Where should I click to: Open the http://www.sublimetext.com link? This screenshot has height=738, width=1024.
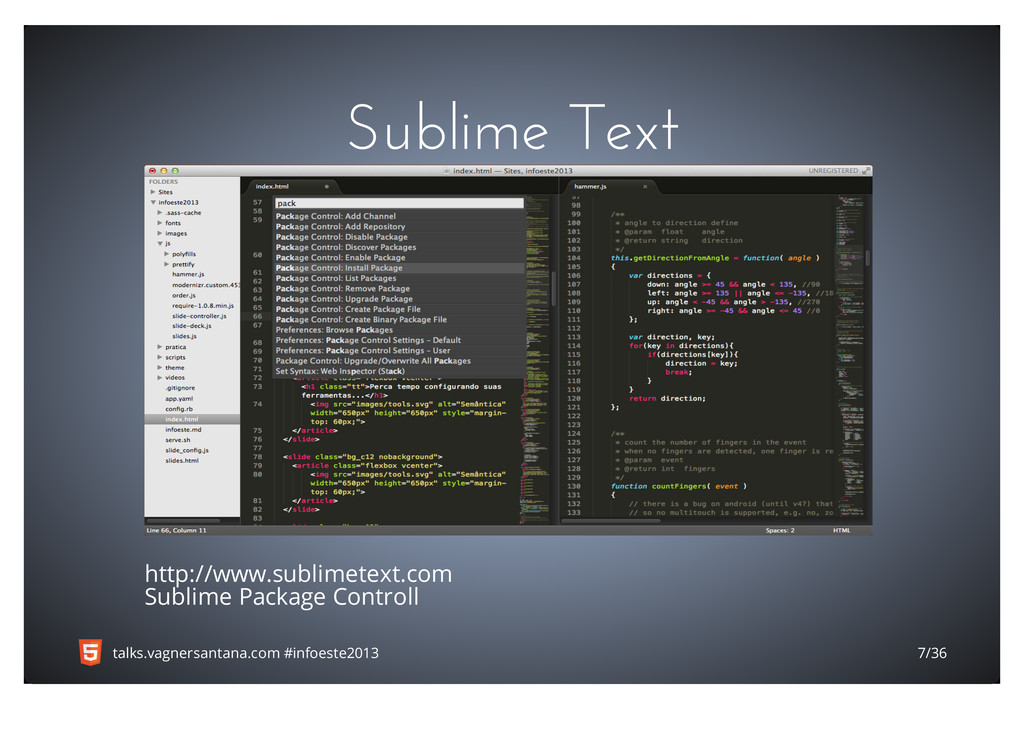[298, 573]
